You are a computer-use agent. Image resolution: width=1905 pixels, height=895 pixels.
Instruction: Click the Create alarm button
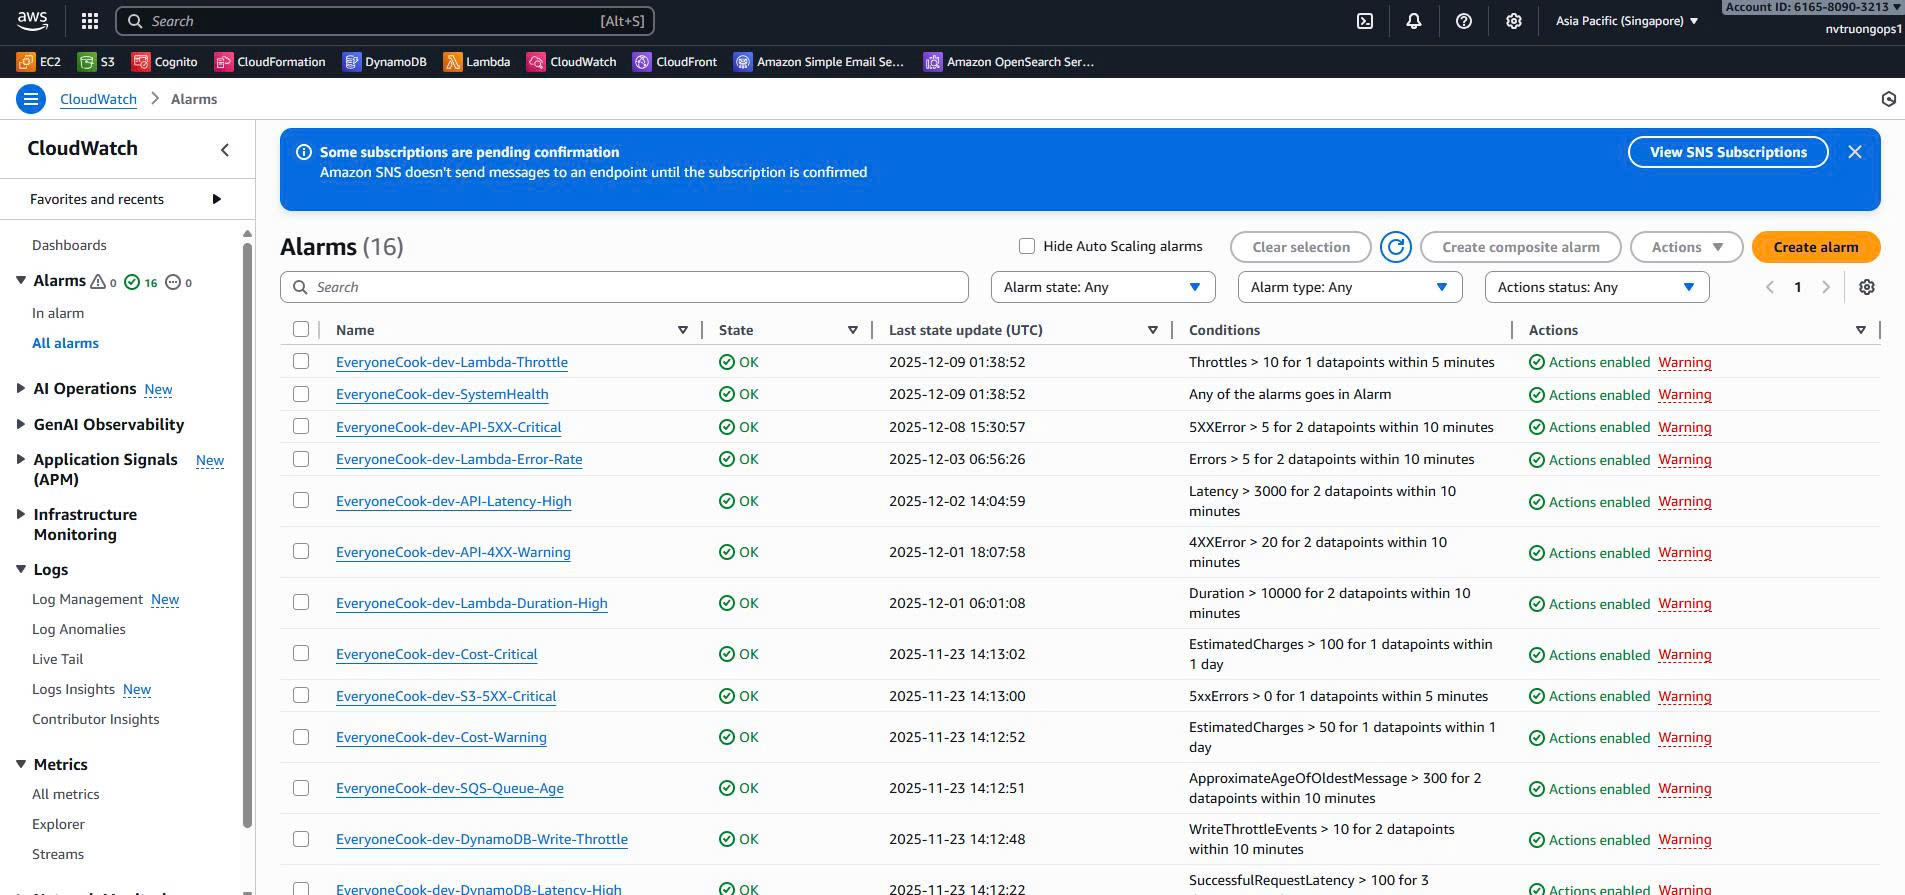click(x=1816, y=247)
